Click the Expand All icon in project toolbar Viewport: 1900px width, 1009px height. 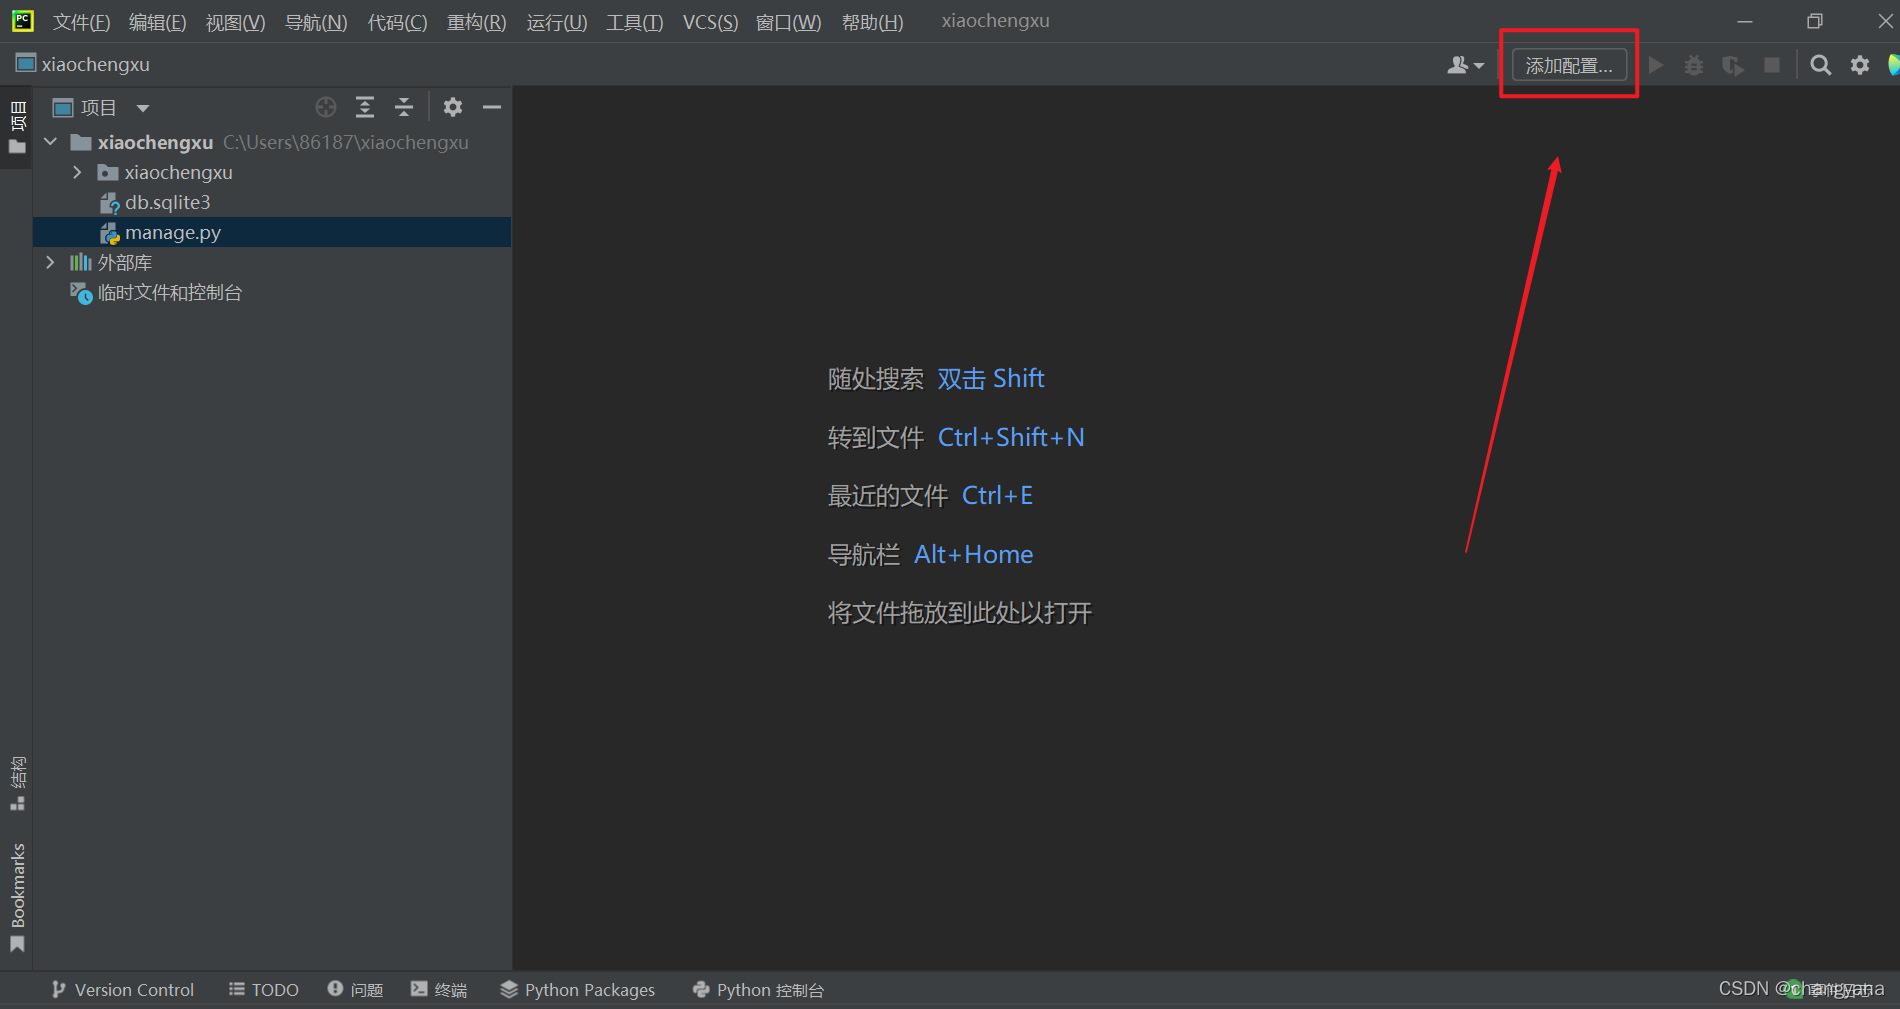pos(364,107)
